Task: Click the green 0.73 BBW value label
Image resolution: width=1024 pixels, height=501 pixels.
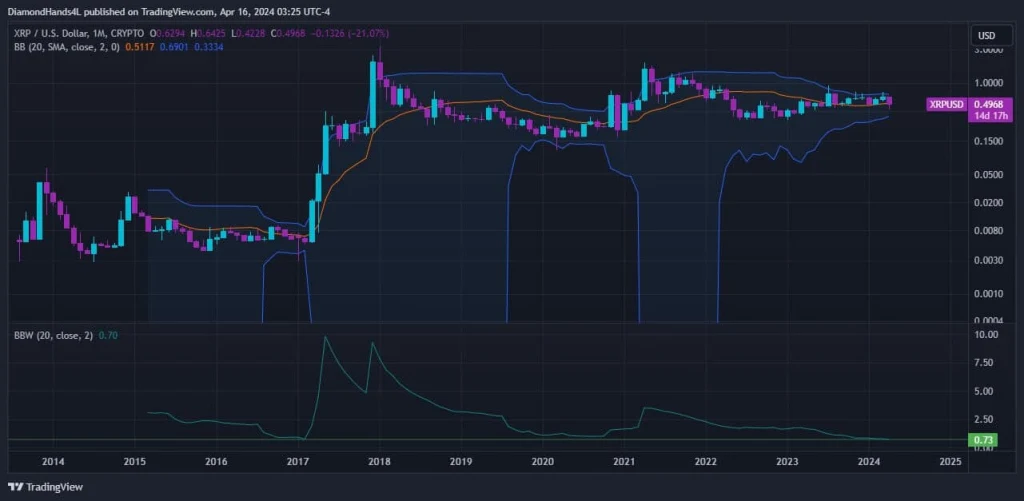Action: pyautogui.click(x=984, y=440)
